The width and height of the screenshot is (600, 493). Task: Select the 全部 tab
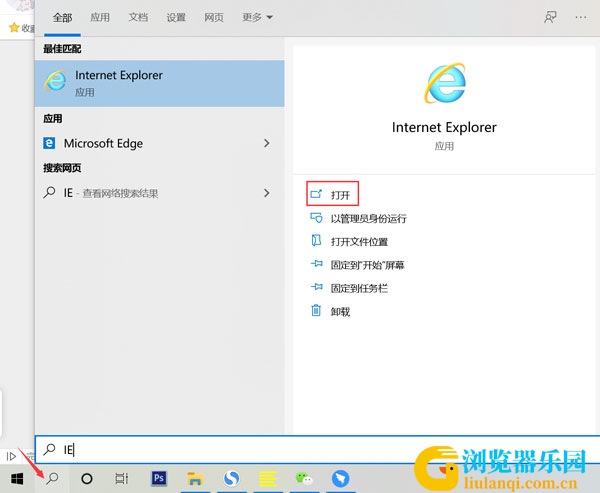pyautogui.click(x=62, y=17)
